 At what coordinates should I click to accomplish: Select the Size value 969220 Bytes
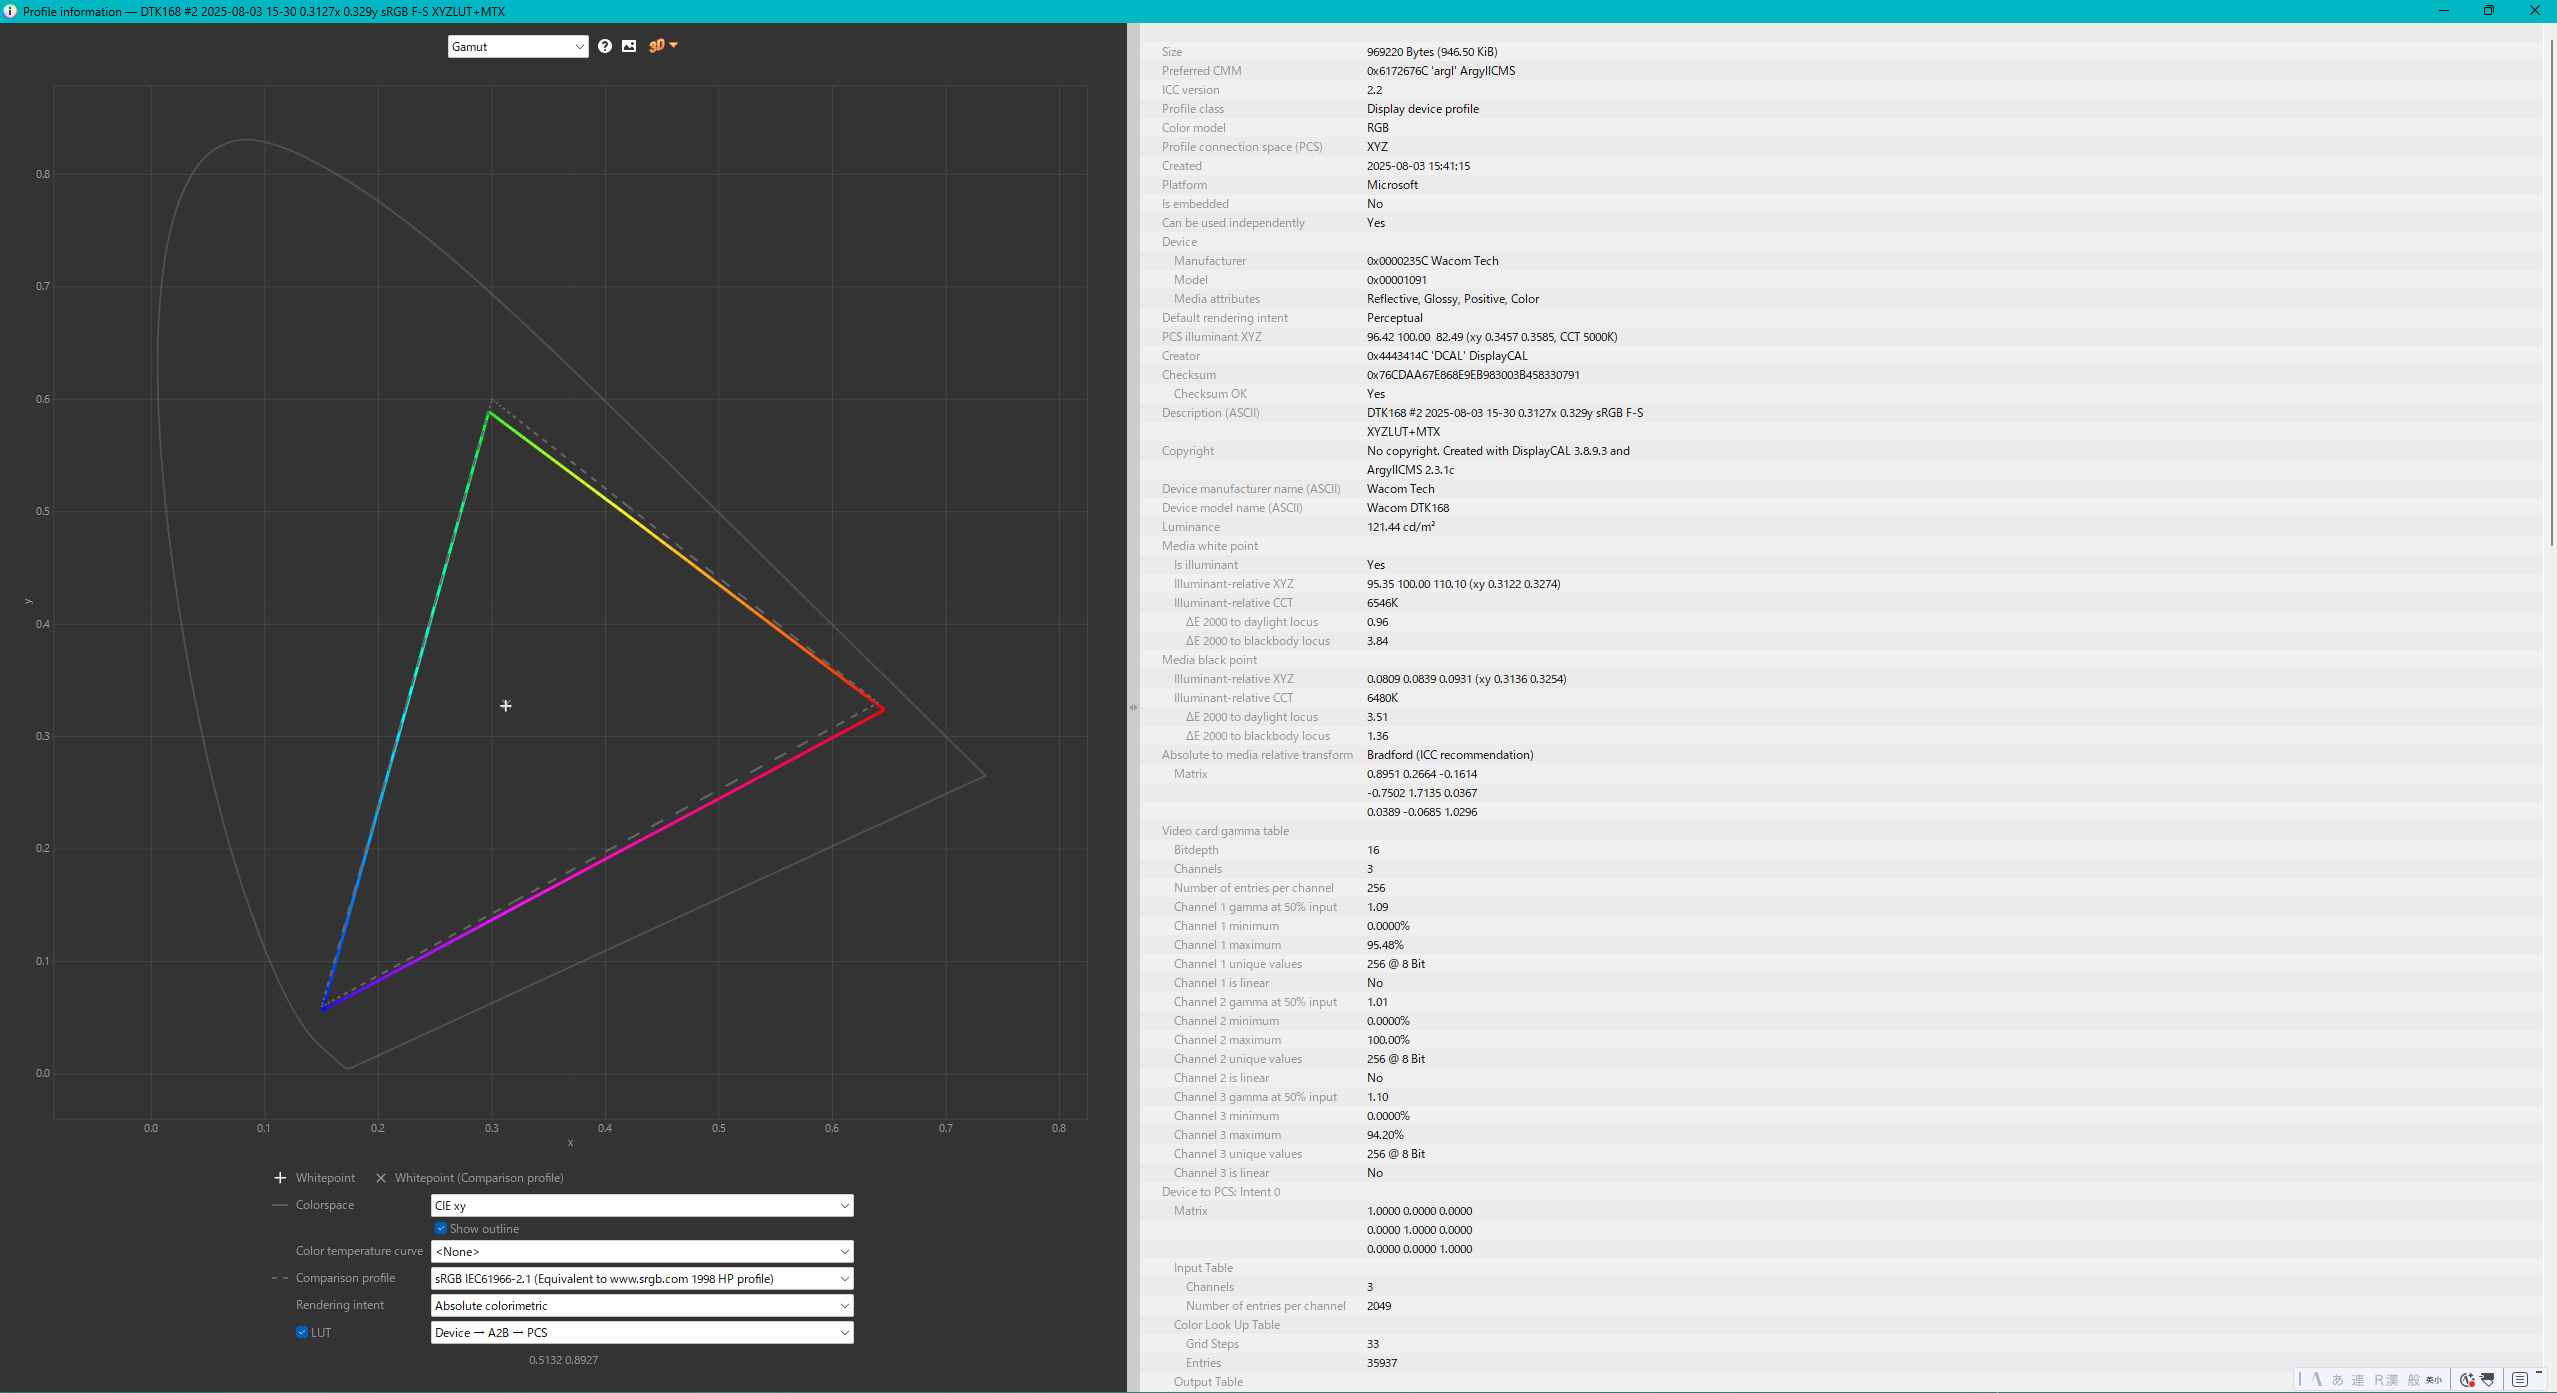pos(1432,52)
